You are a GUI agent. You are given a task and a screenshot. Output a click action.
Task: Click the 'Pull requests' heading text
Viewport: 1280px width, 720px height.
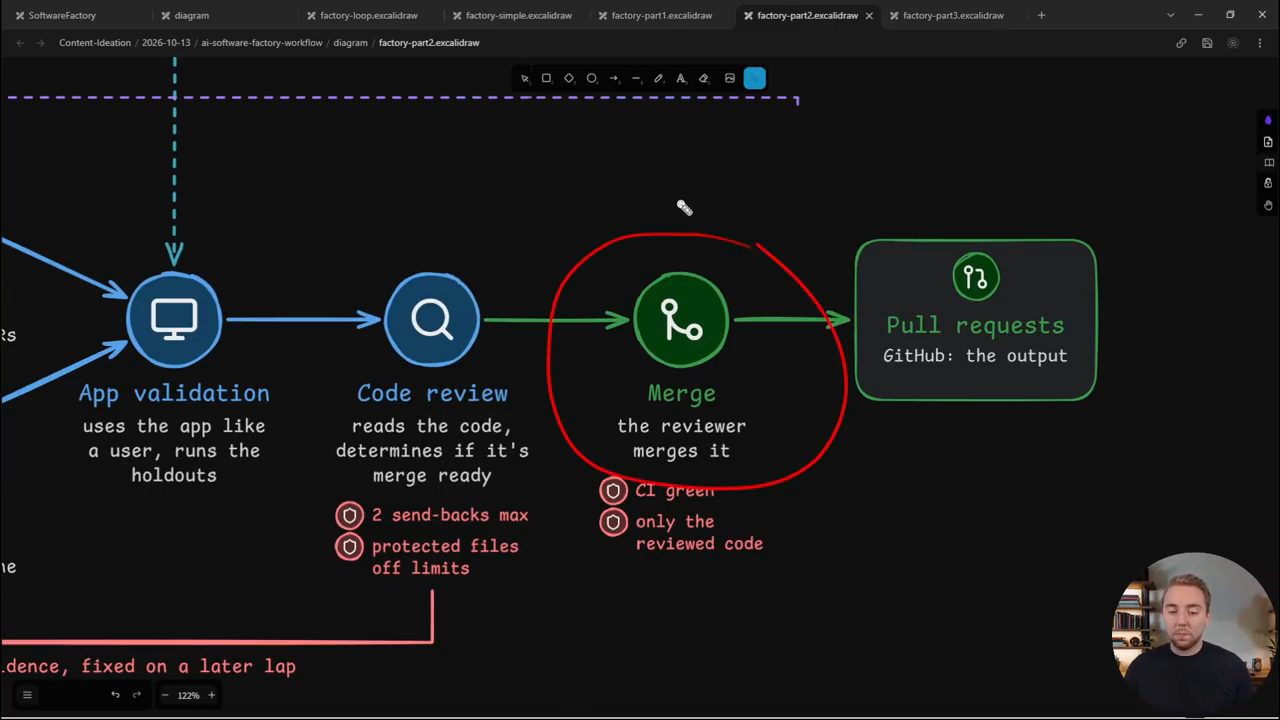click(x=975, y=325)
